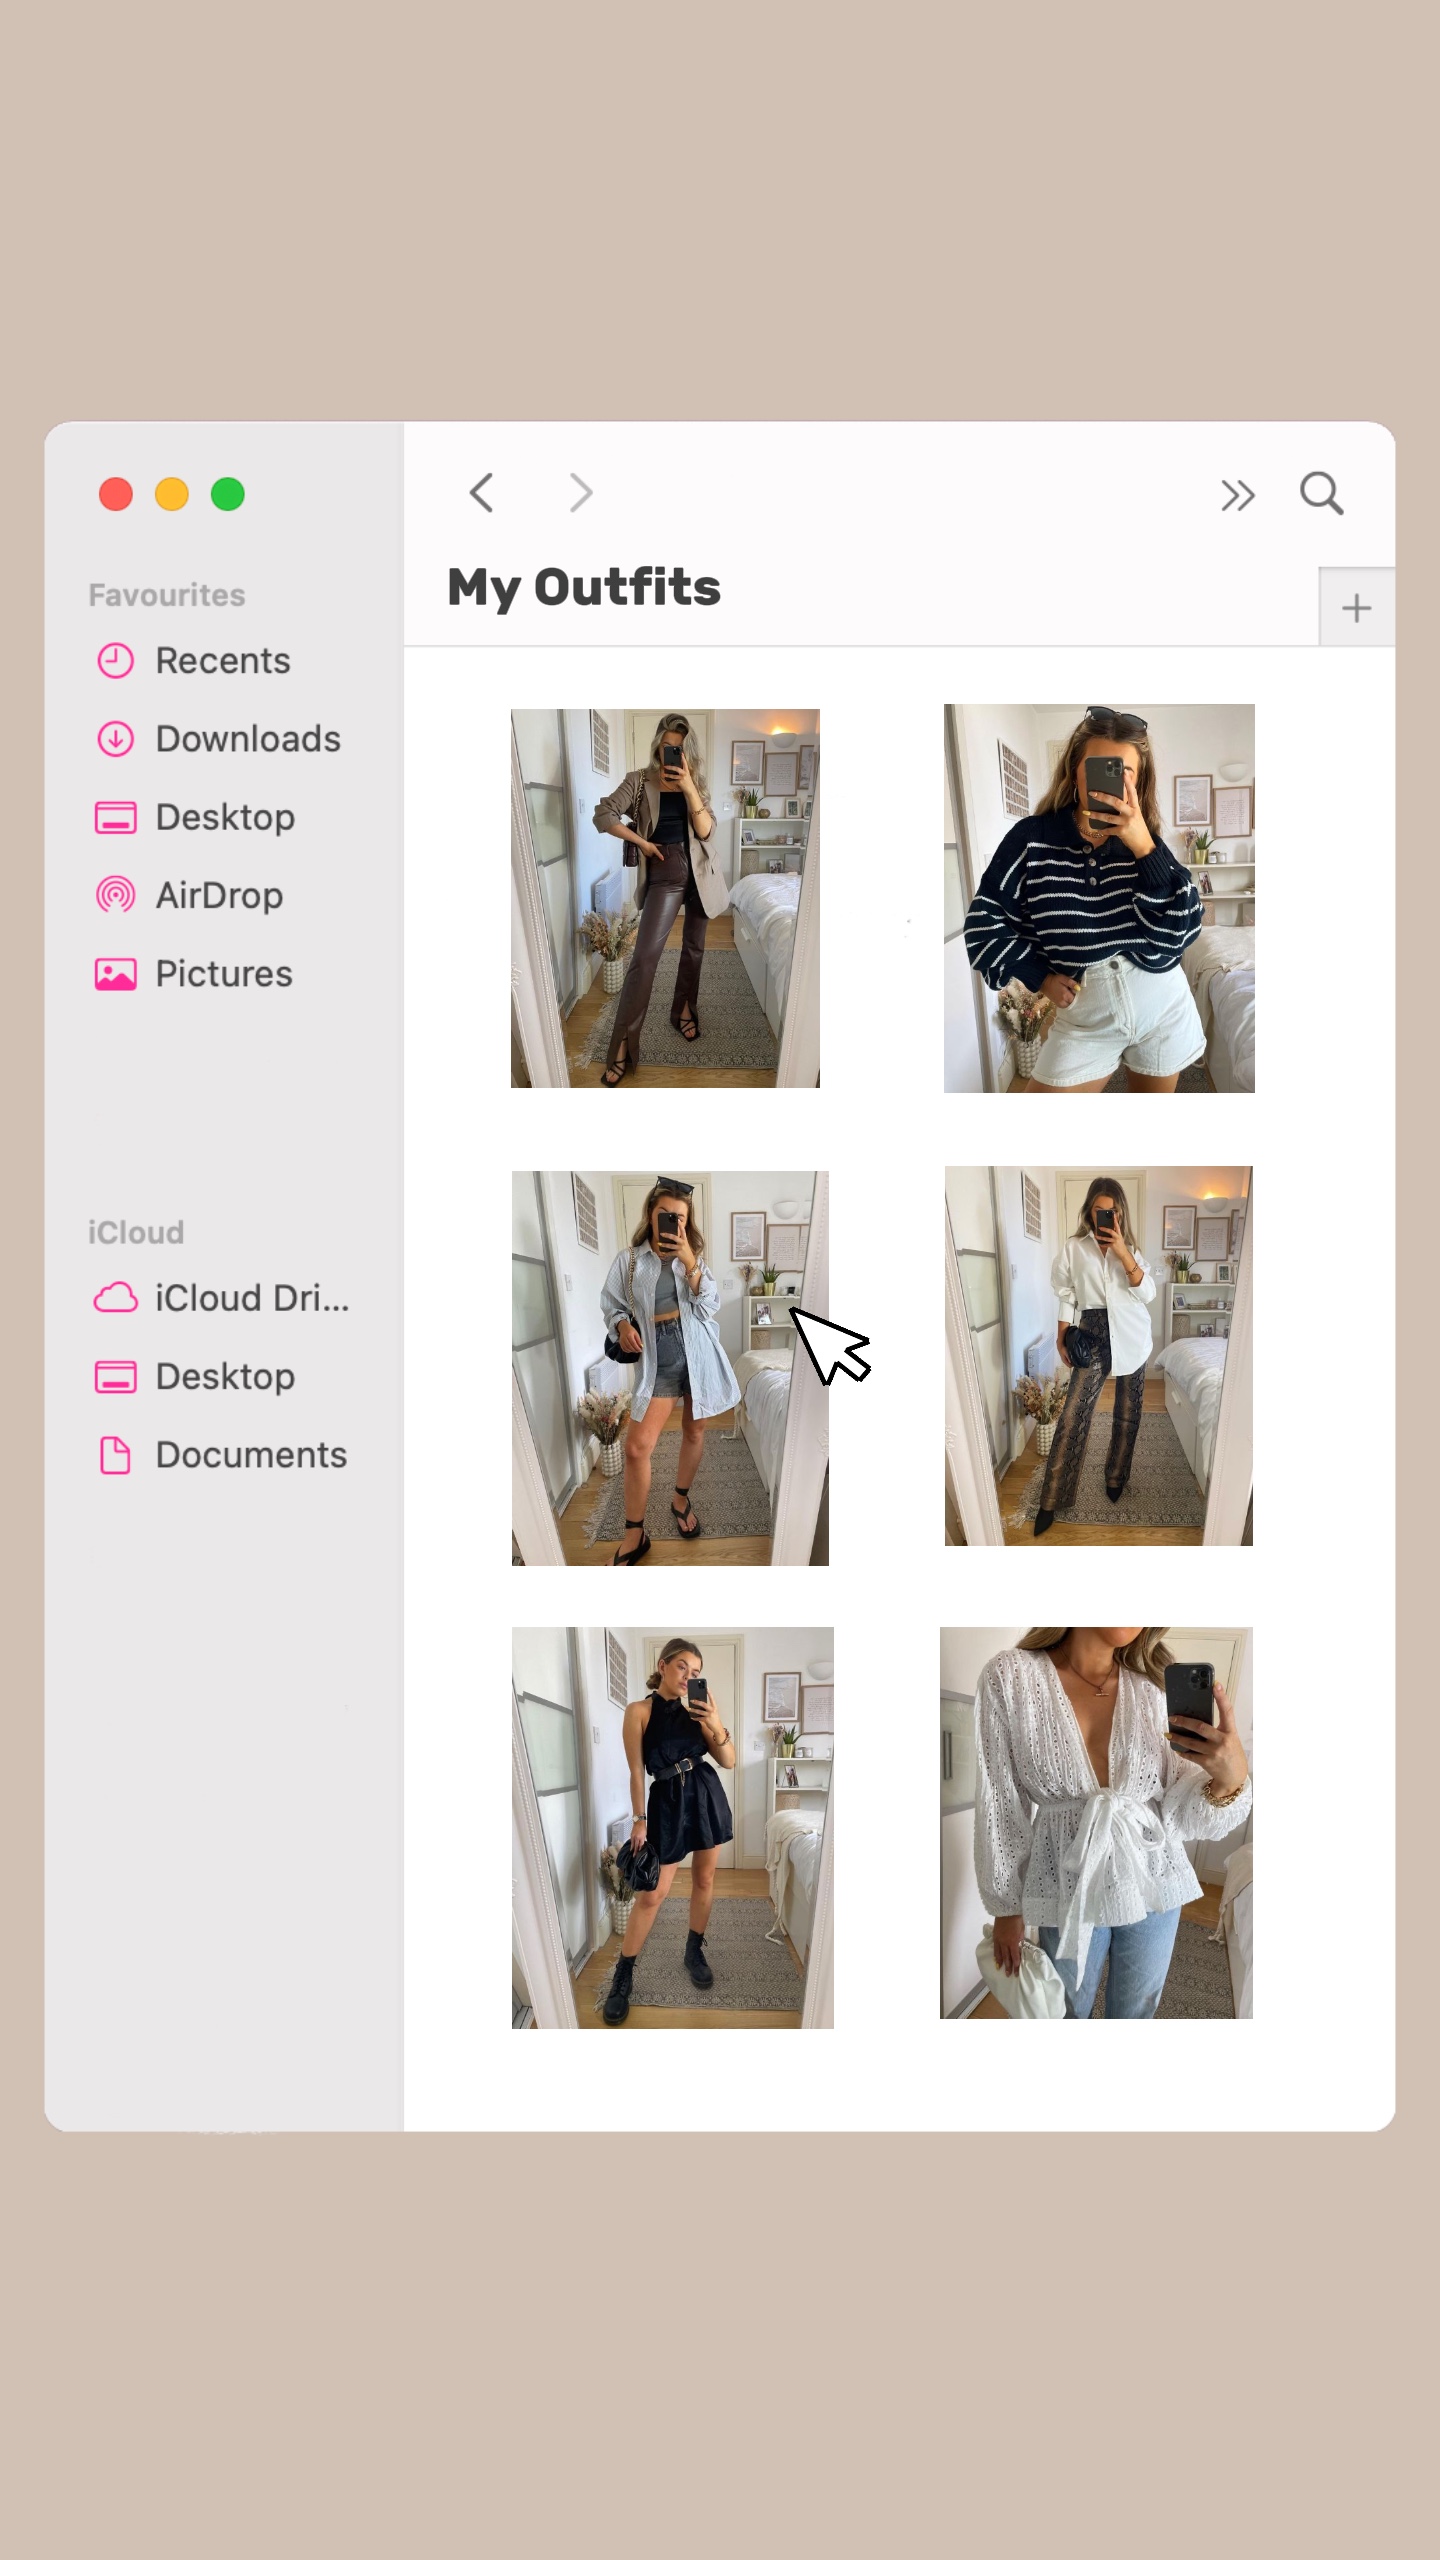Viewport: 1440px width, 2560px height.
Task: Expand the double-chevron toolbar overflow
Action: coord(1237,495)
